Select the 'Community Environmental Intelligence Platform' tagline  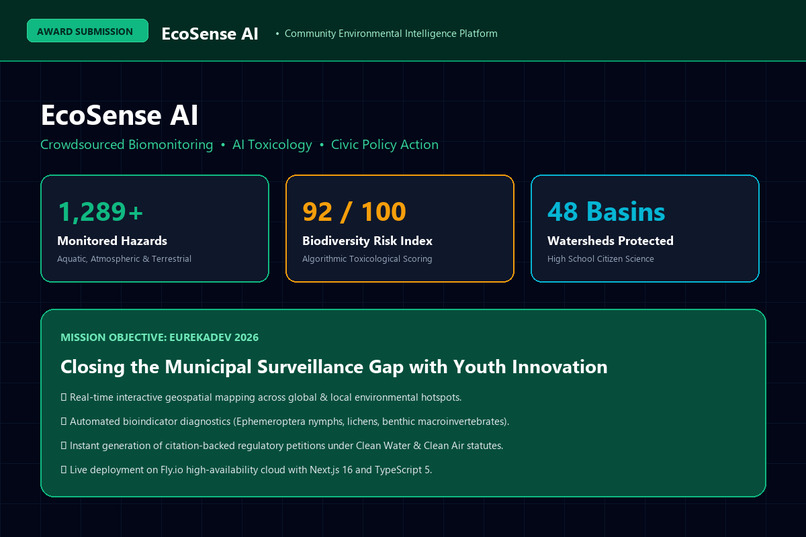pos(391,33)
